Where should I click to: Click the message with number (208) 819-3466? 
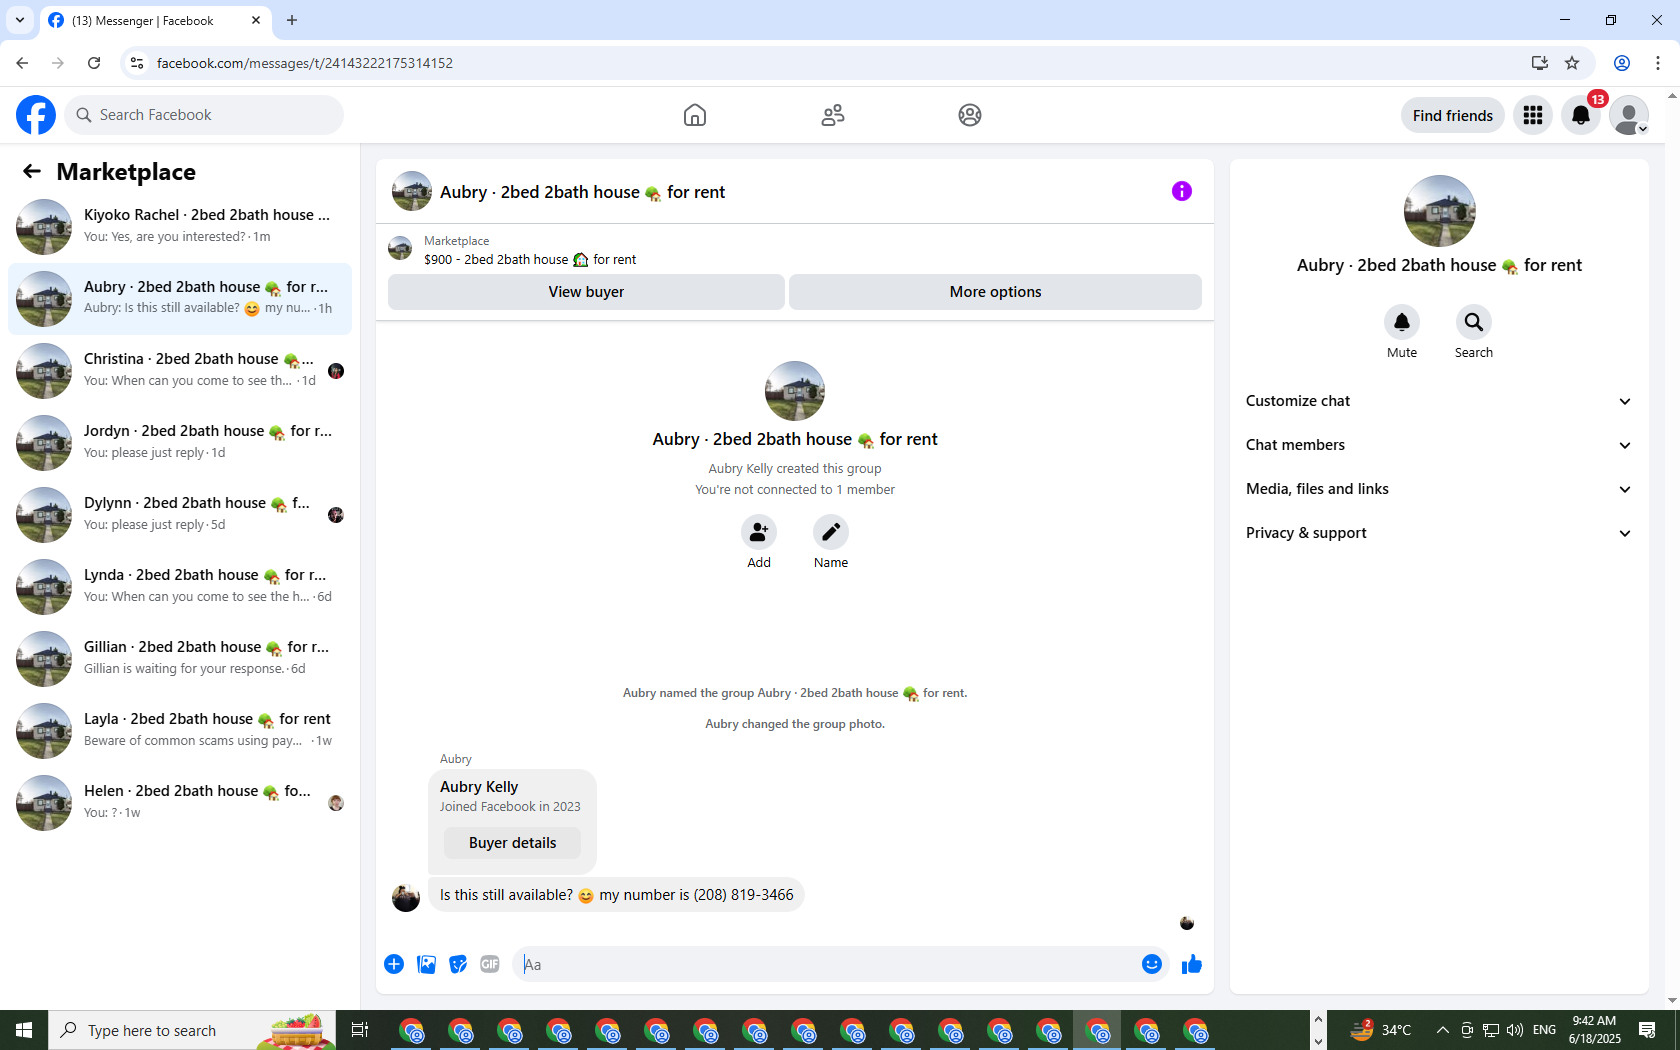coord(616,895)
